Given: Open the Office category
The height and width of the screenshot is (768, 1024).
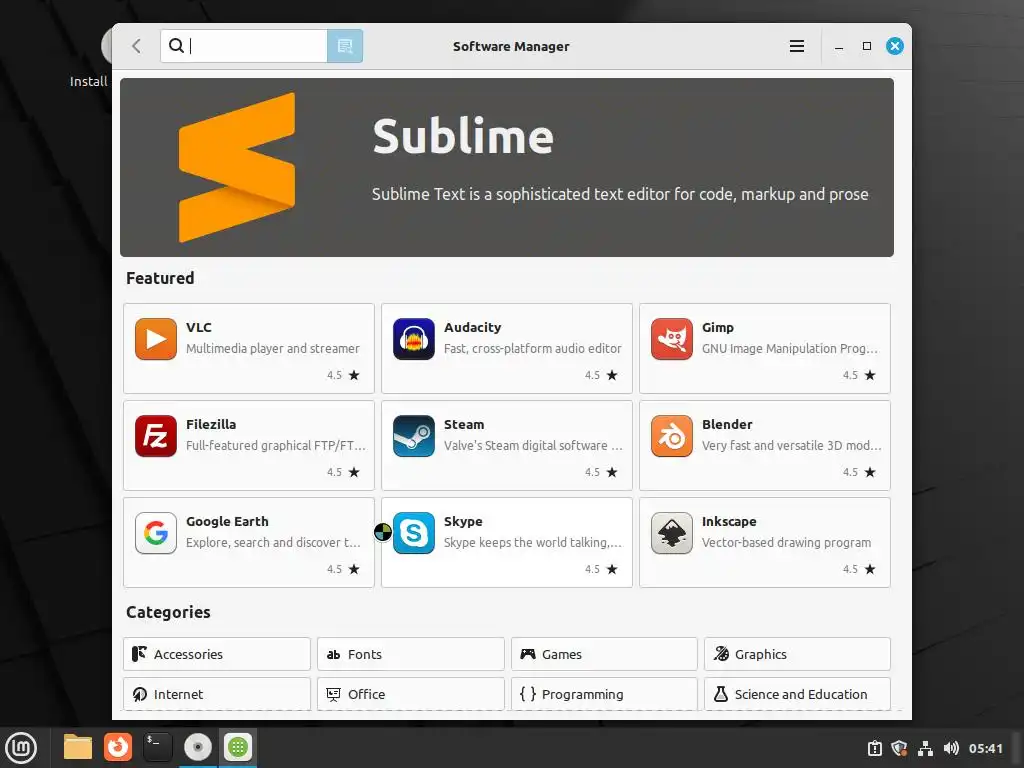Looking at the screenshot, I should (411, 694).
